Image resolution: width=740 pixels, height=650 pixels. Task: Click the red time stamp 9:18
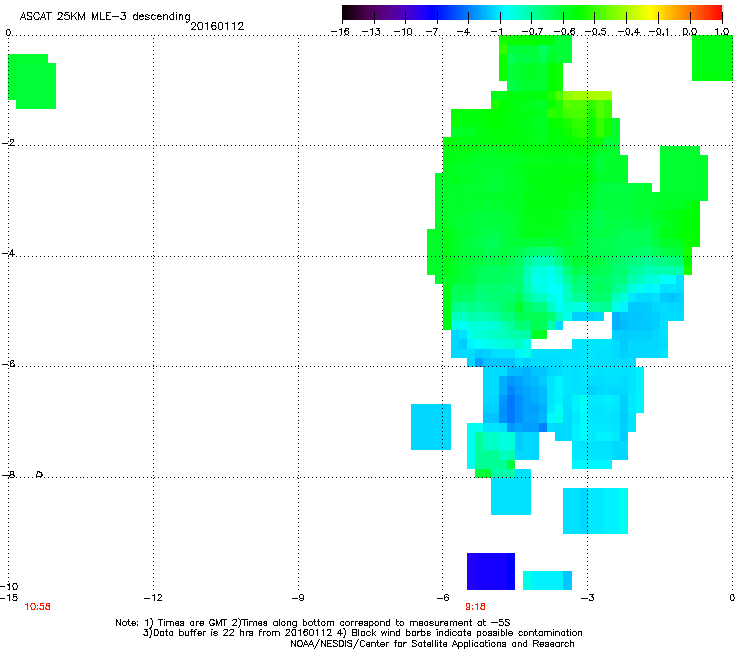[x=475, y=607]
